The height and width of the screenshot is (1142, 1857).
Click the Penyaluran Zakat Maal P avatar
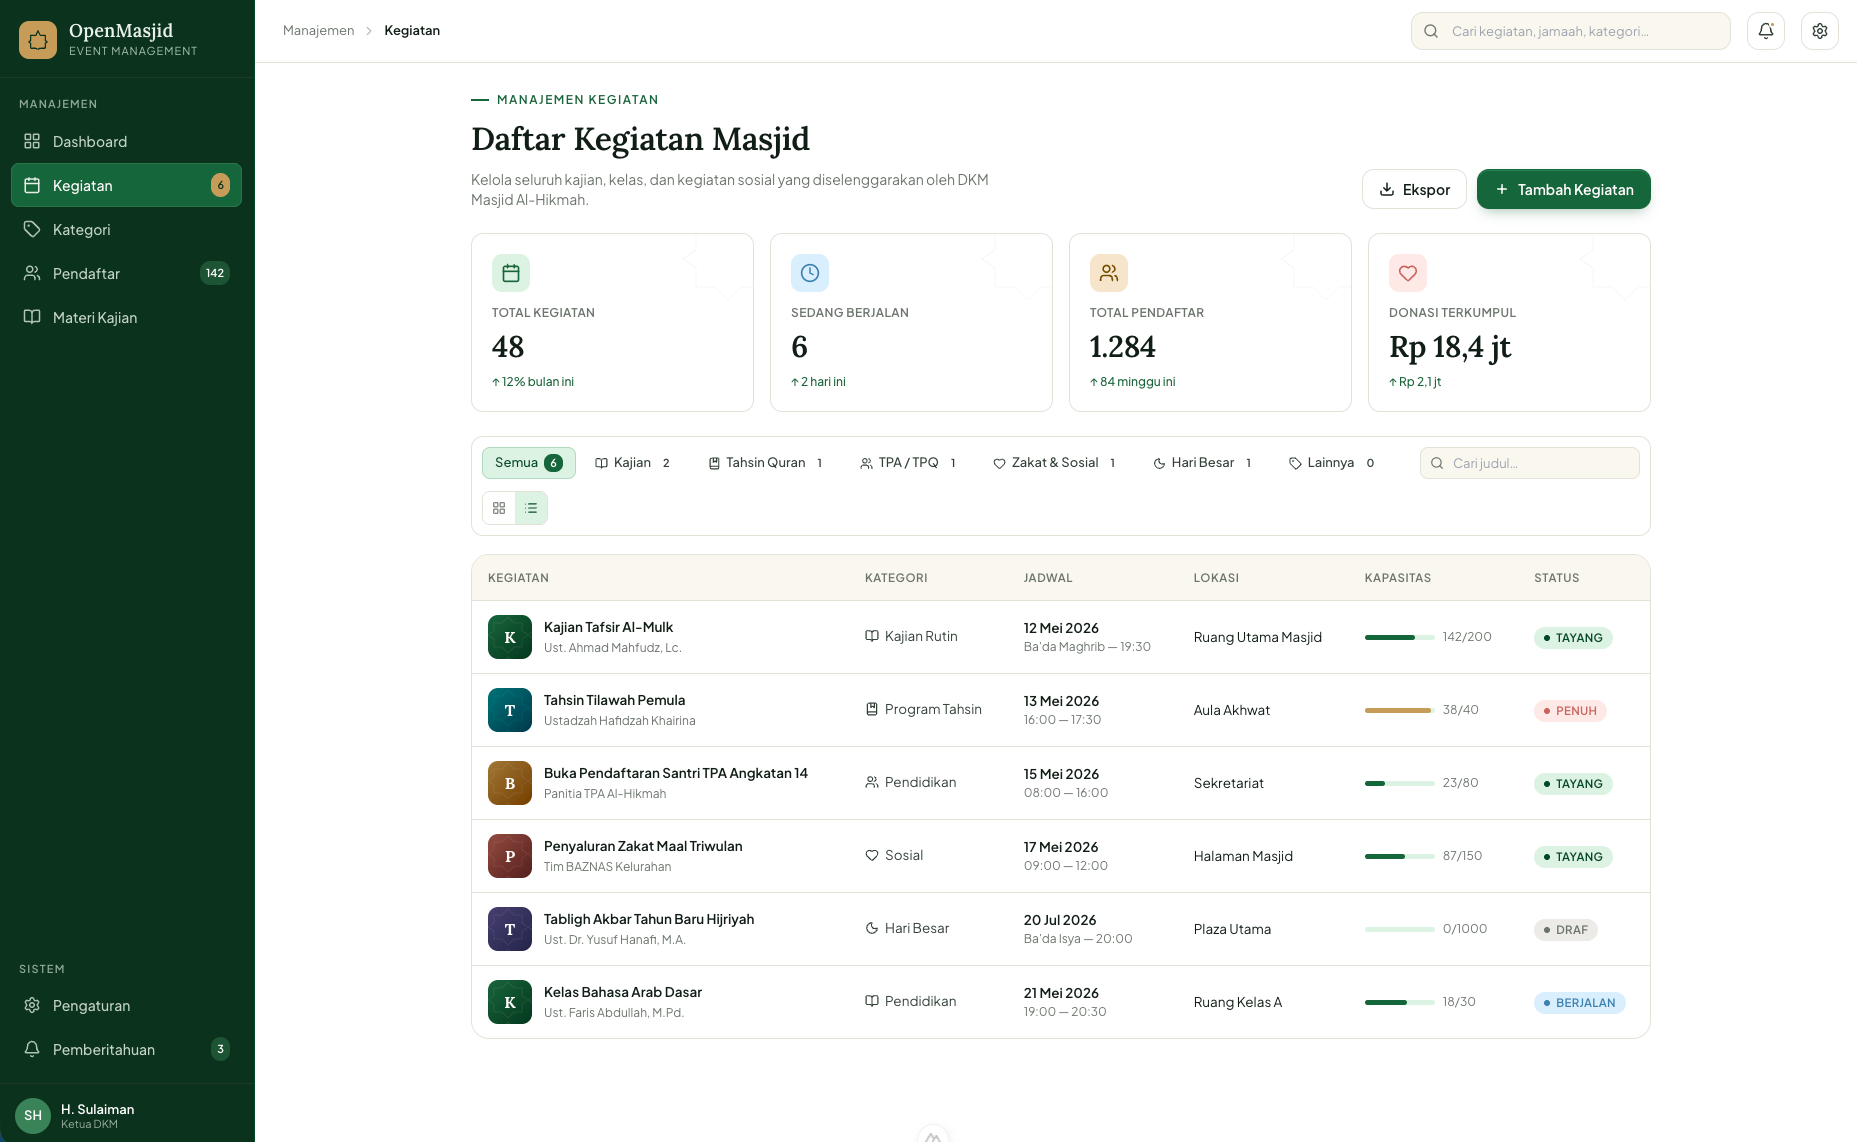click(510, 856)
